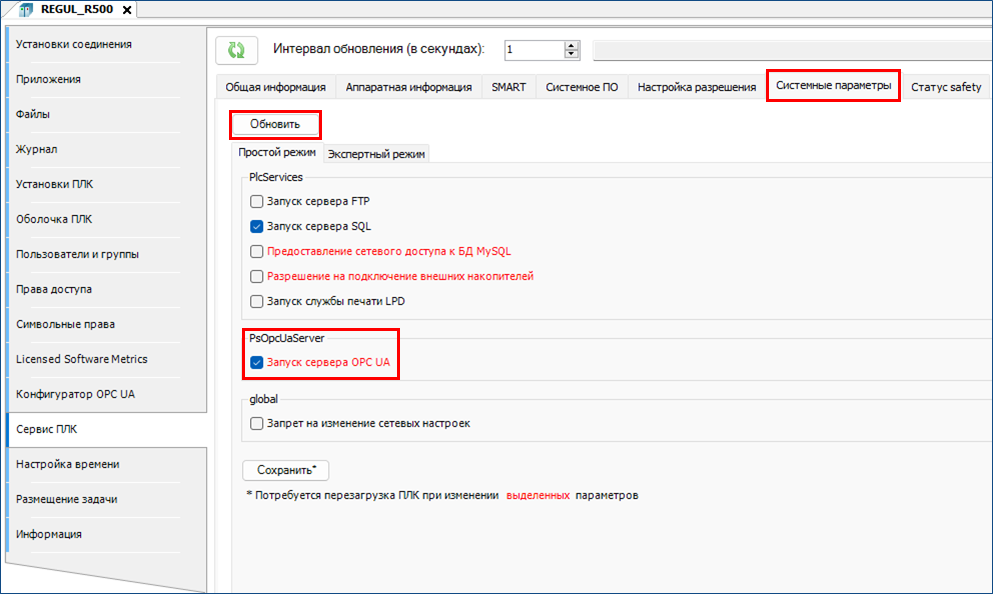993x594 pixels.
Task: Click the update interval input field
Action: pyautogui.click(x=532, y=50)
